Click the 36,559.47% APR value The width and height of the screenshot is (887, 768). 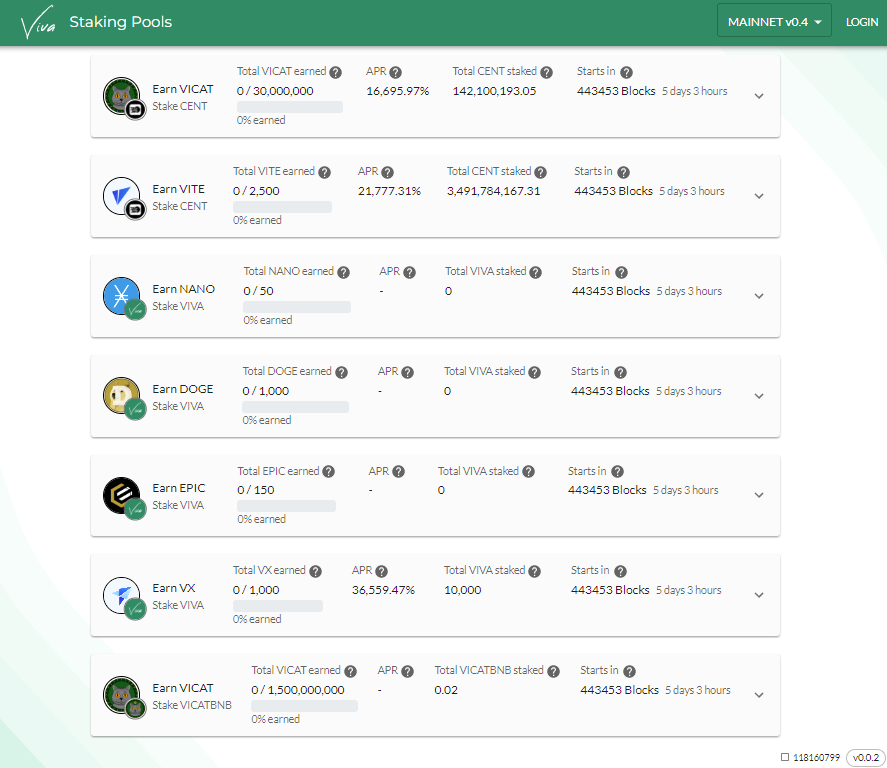(x=383, y=590)
